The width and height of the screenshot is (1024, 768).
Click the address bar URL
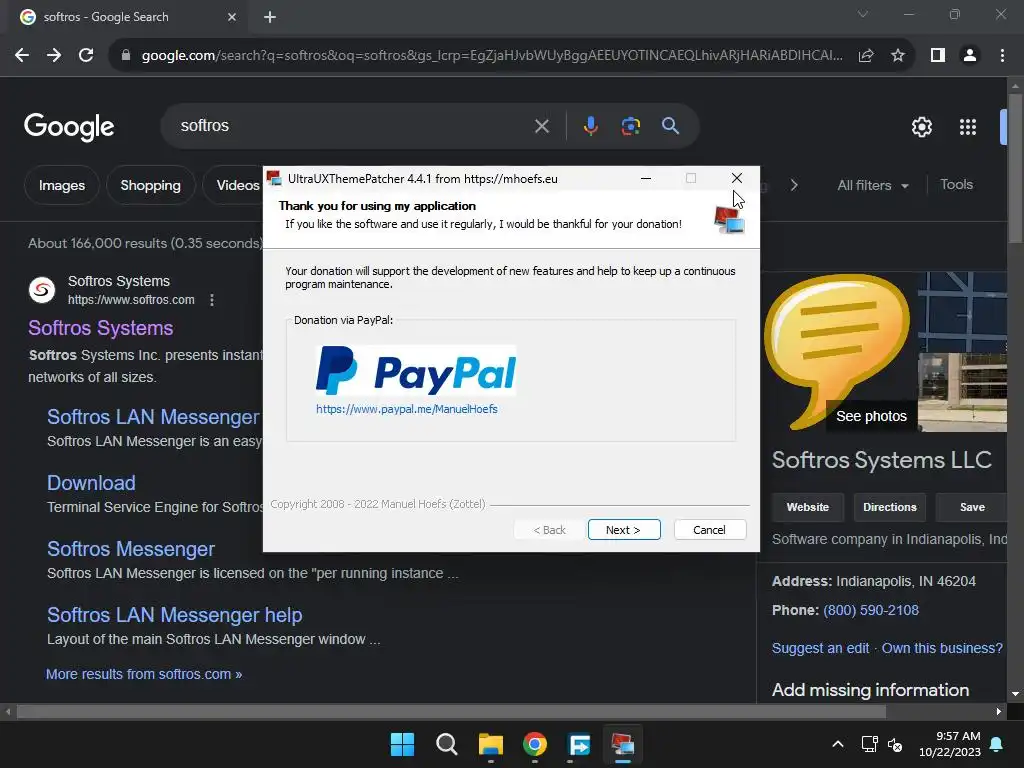[491, 56]
